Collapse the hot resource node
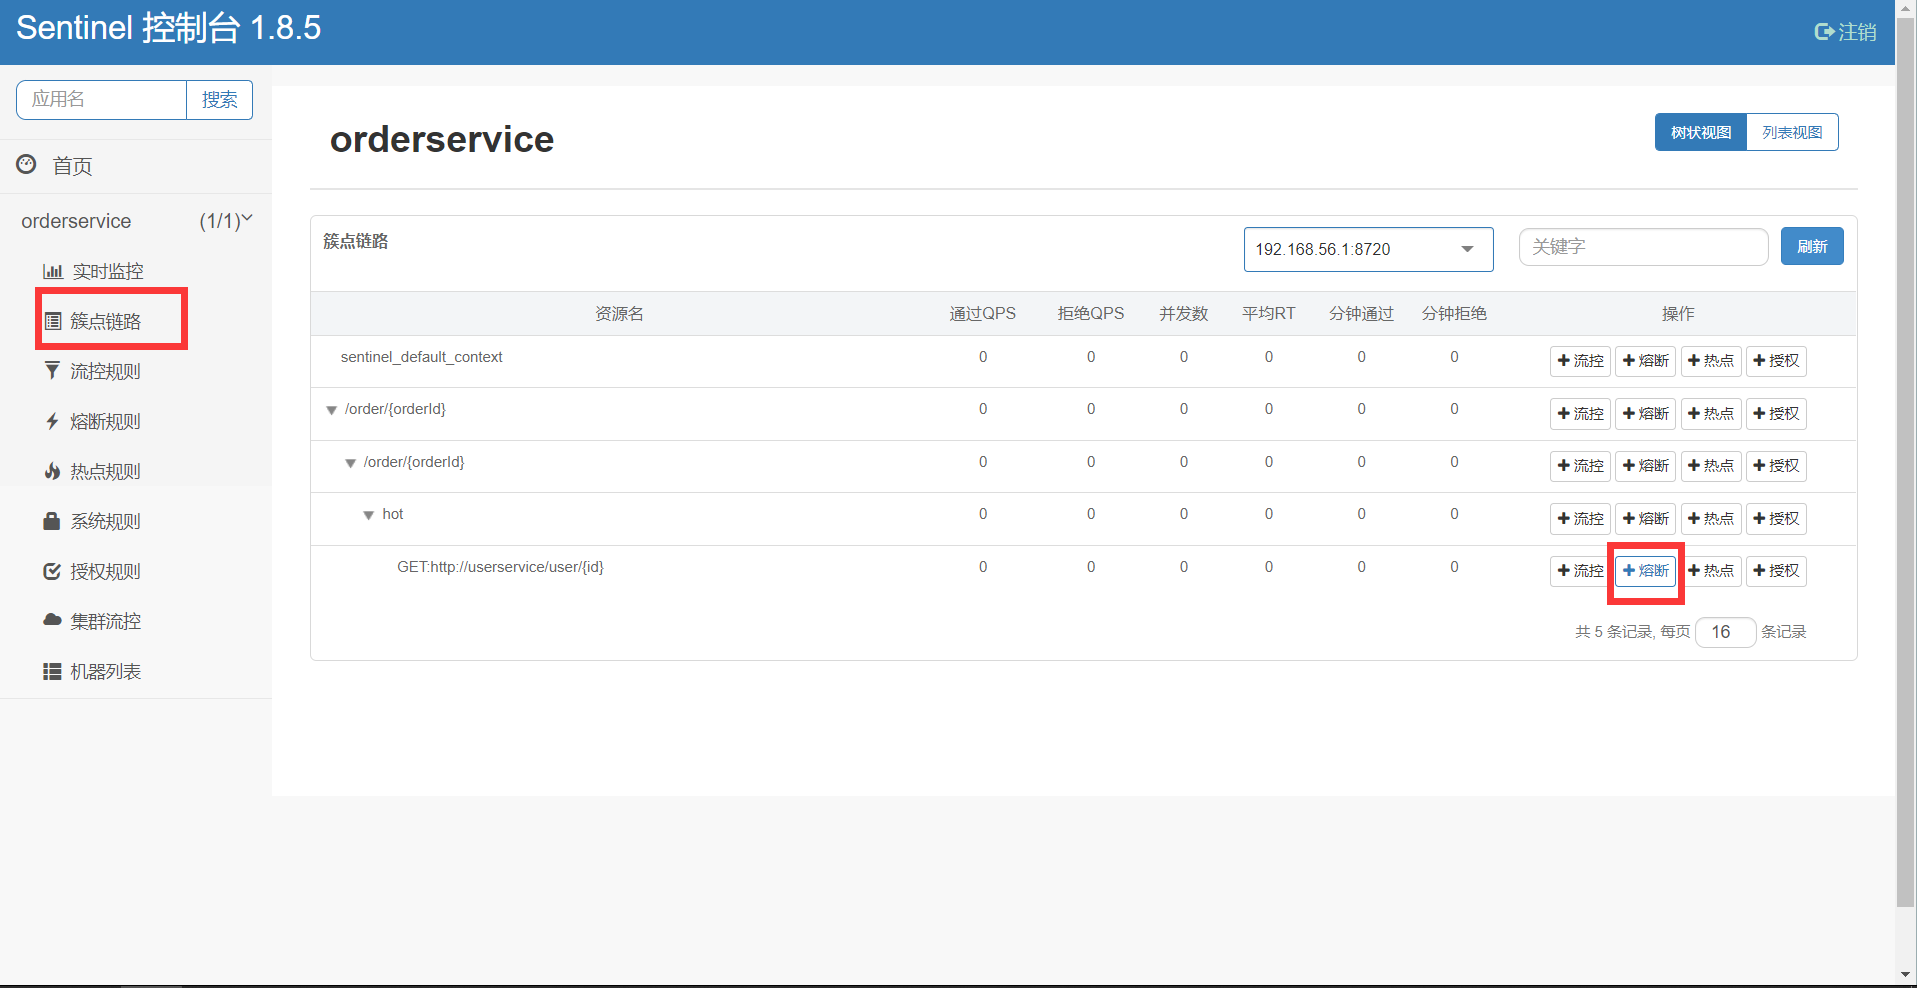The height and width of the screenshot is (988, 1917). [x=368, y=515]
